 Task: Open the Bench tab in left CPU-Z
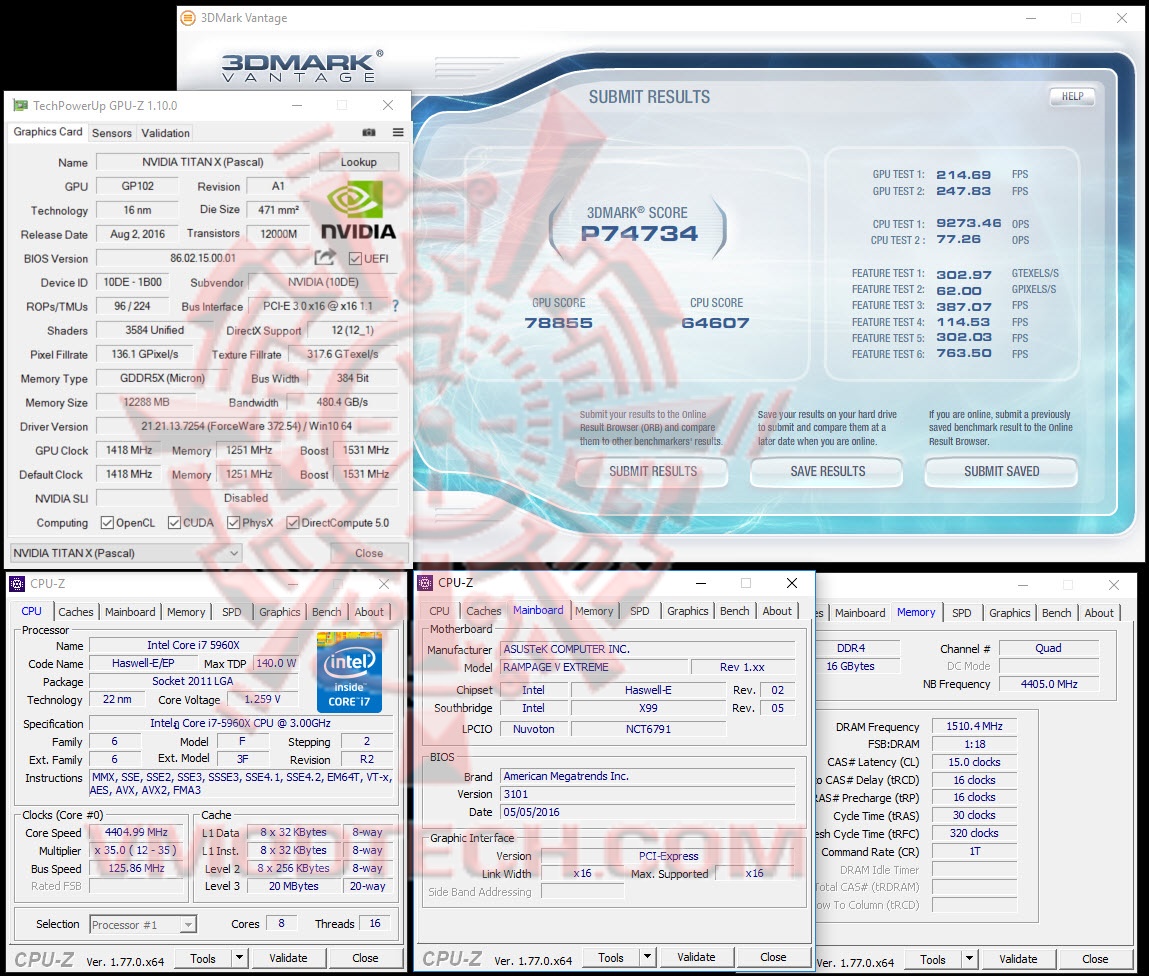(x=327, y=612)
